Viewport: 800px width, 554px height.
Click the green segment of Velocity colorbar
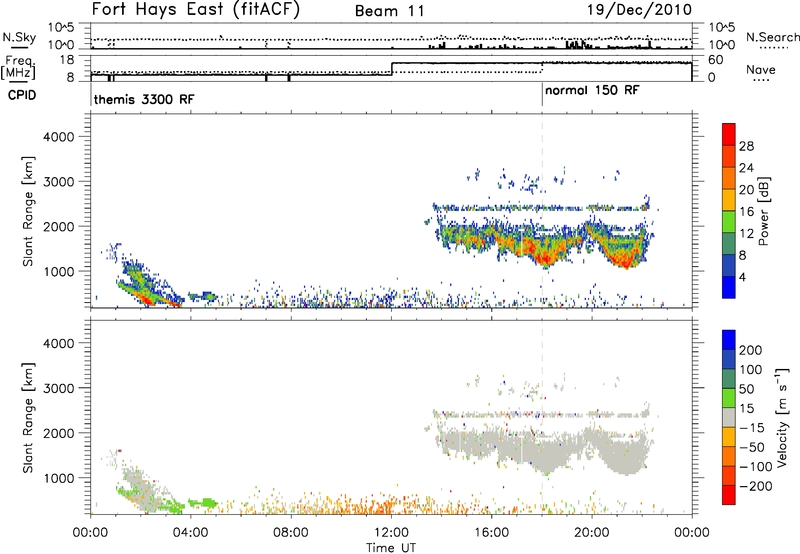pos(729,398)
